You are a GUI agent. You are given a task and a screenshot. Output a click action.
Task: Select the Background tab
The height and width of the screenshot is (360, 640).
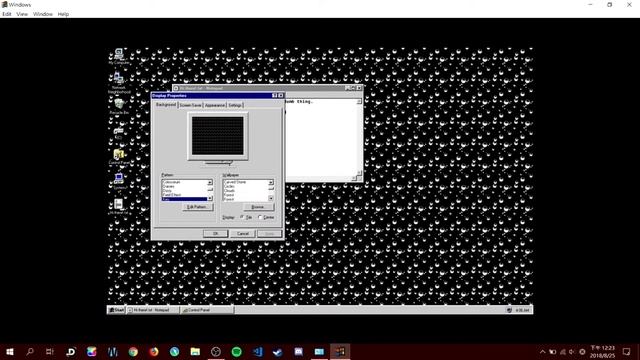click(166, 105)
